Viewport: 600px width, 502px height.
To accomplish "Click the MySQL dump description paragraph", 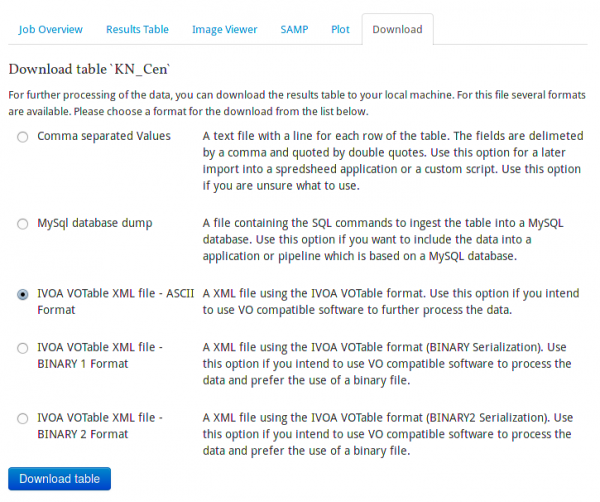I will pos(385,240).
